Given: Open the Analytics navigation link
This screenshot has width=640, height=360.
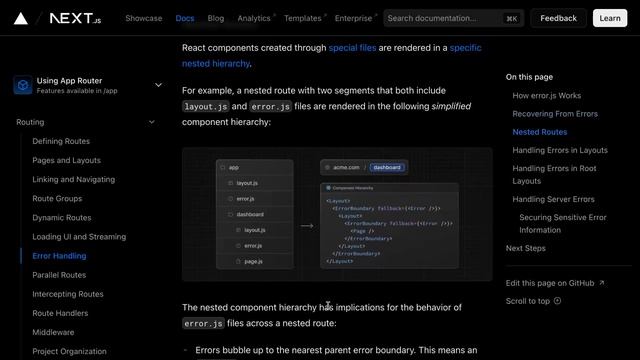Looking at the screenshot, I should tap(254, 18).
